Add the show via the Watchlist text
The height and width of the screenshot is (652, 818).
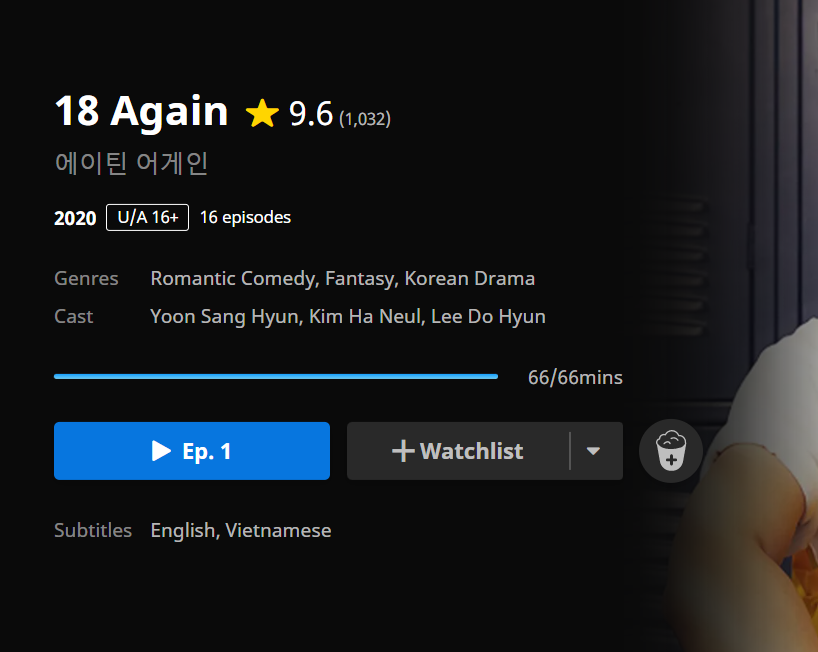coord(471,451)
